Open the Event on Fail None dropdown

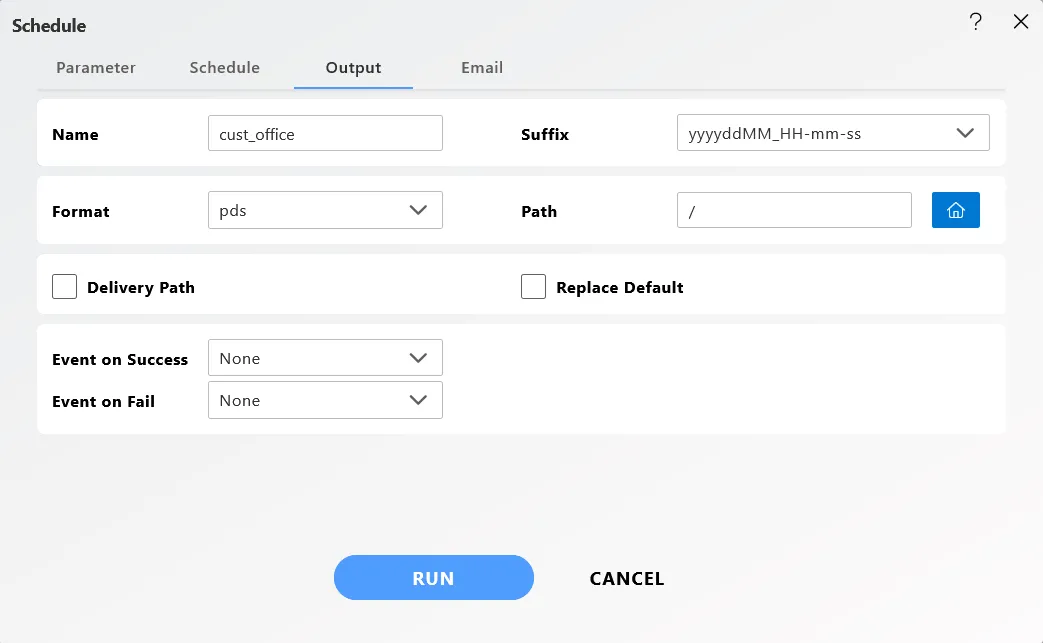325,400
